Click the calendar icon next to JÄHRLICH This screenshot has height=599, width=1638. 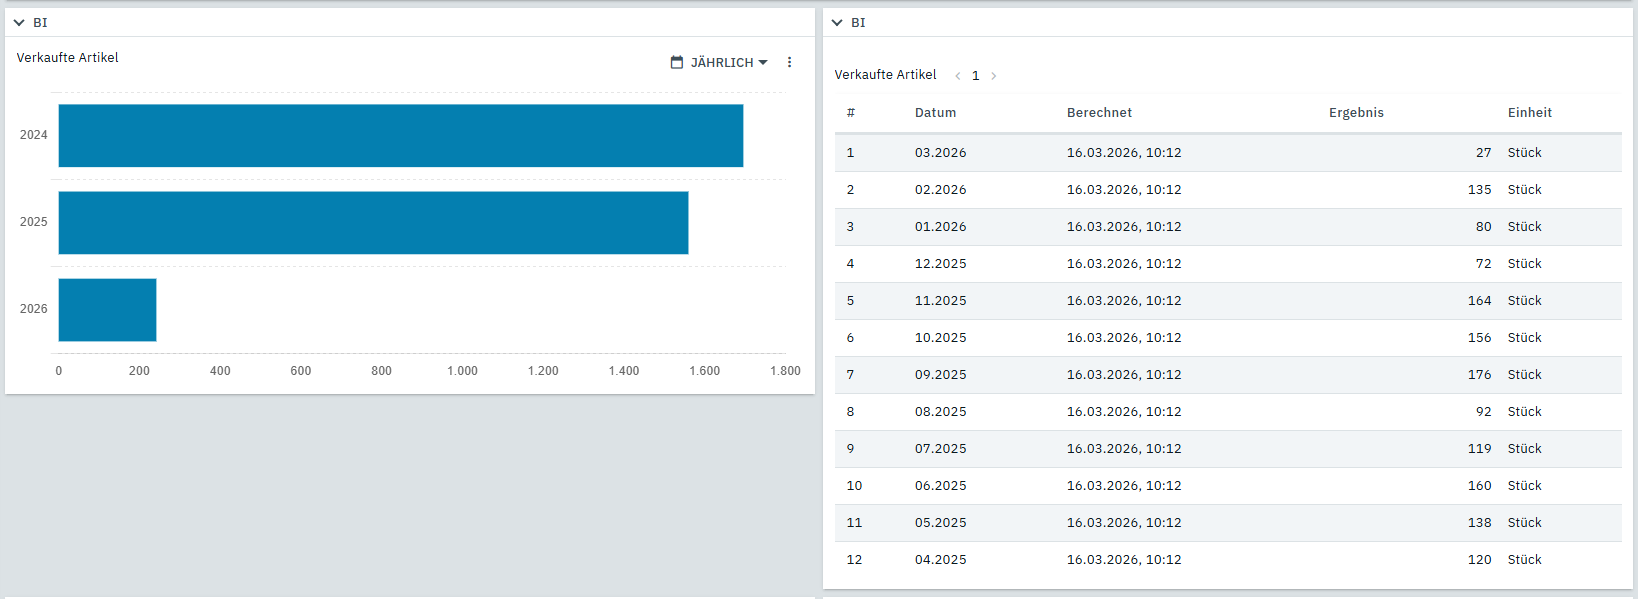point(677,62)
